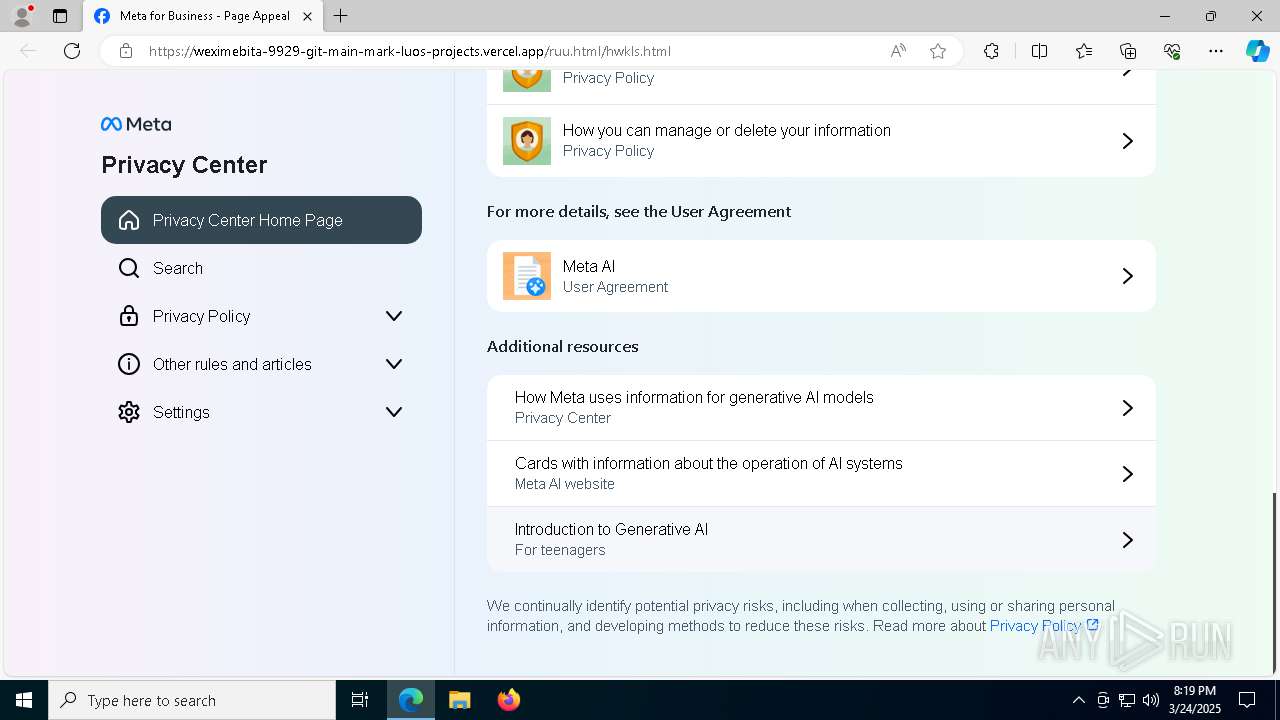The height and width of the screenshot is (720, 1280).
Task: Open How you can manage or delete your information
Action: pos(821,141)
